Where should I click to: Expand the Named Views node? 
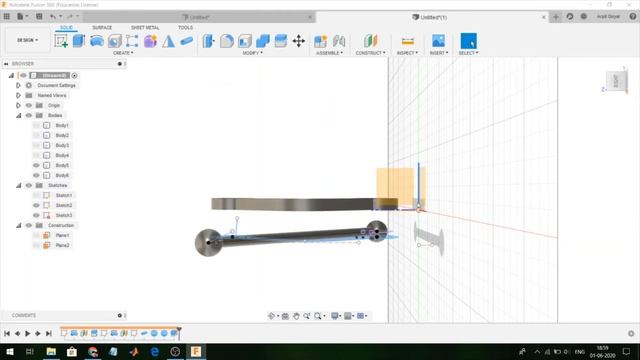18,95
